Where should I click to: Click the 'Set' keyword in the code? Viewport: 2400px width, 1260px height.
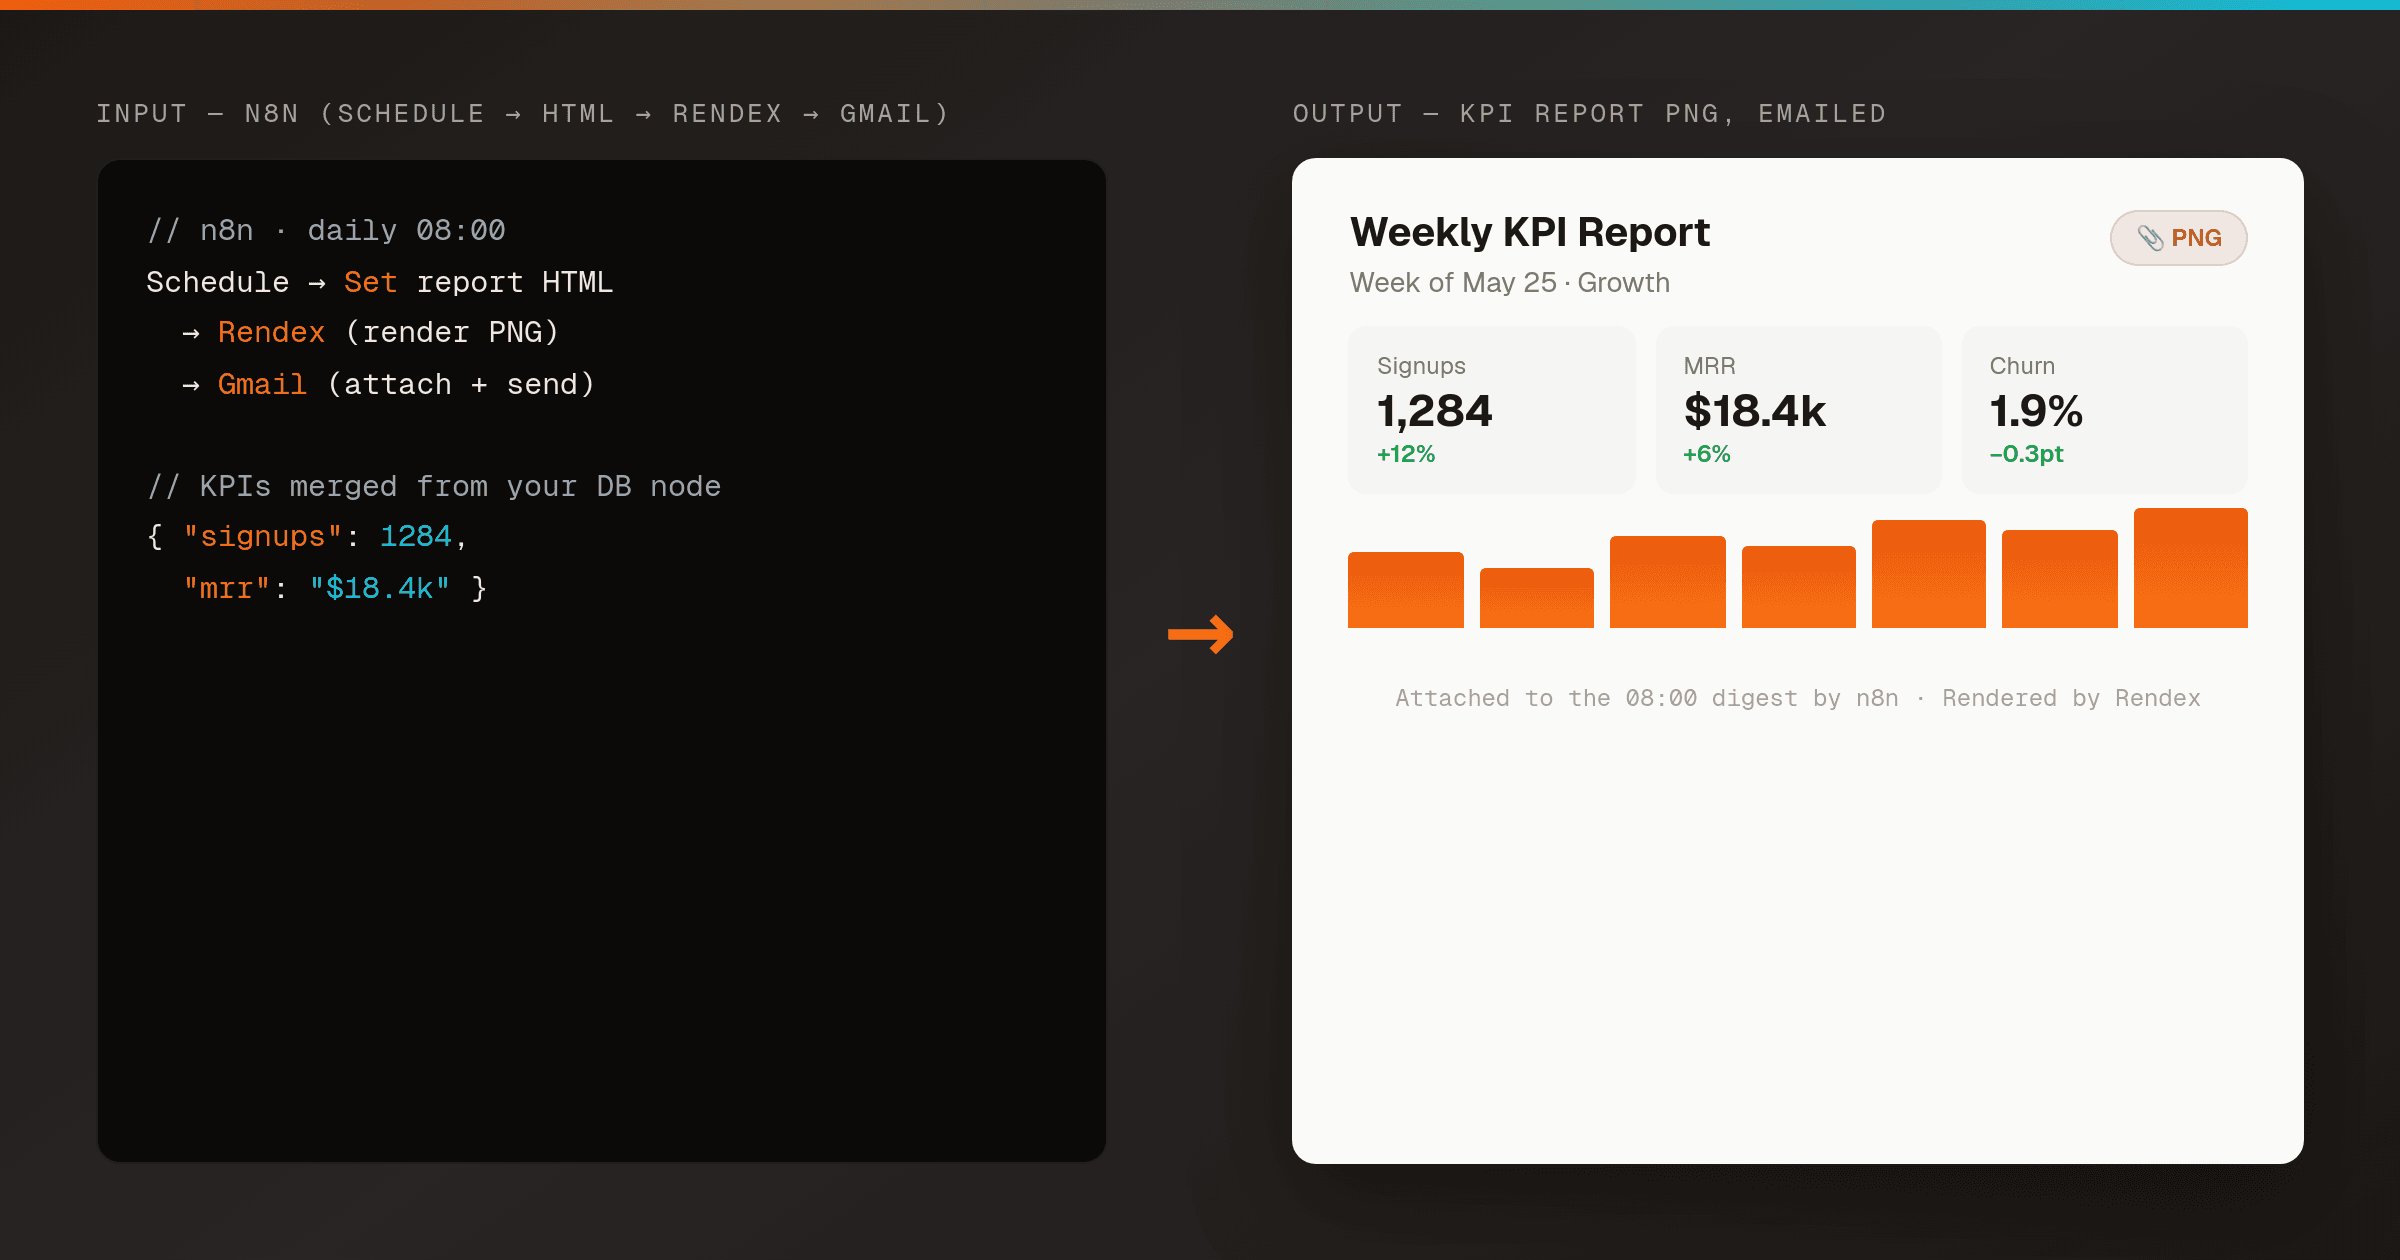(x=370, y=283)
